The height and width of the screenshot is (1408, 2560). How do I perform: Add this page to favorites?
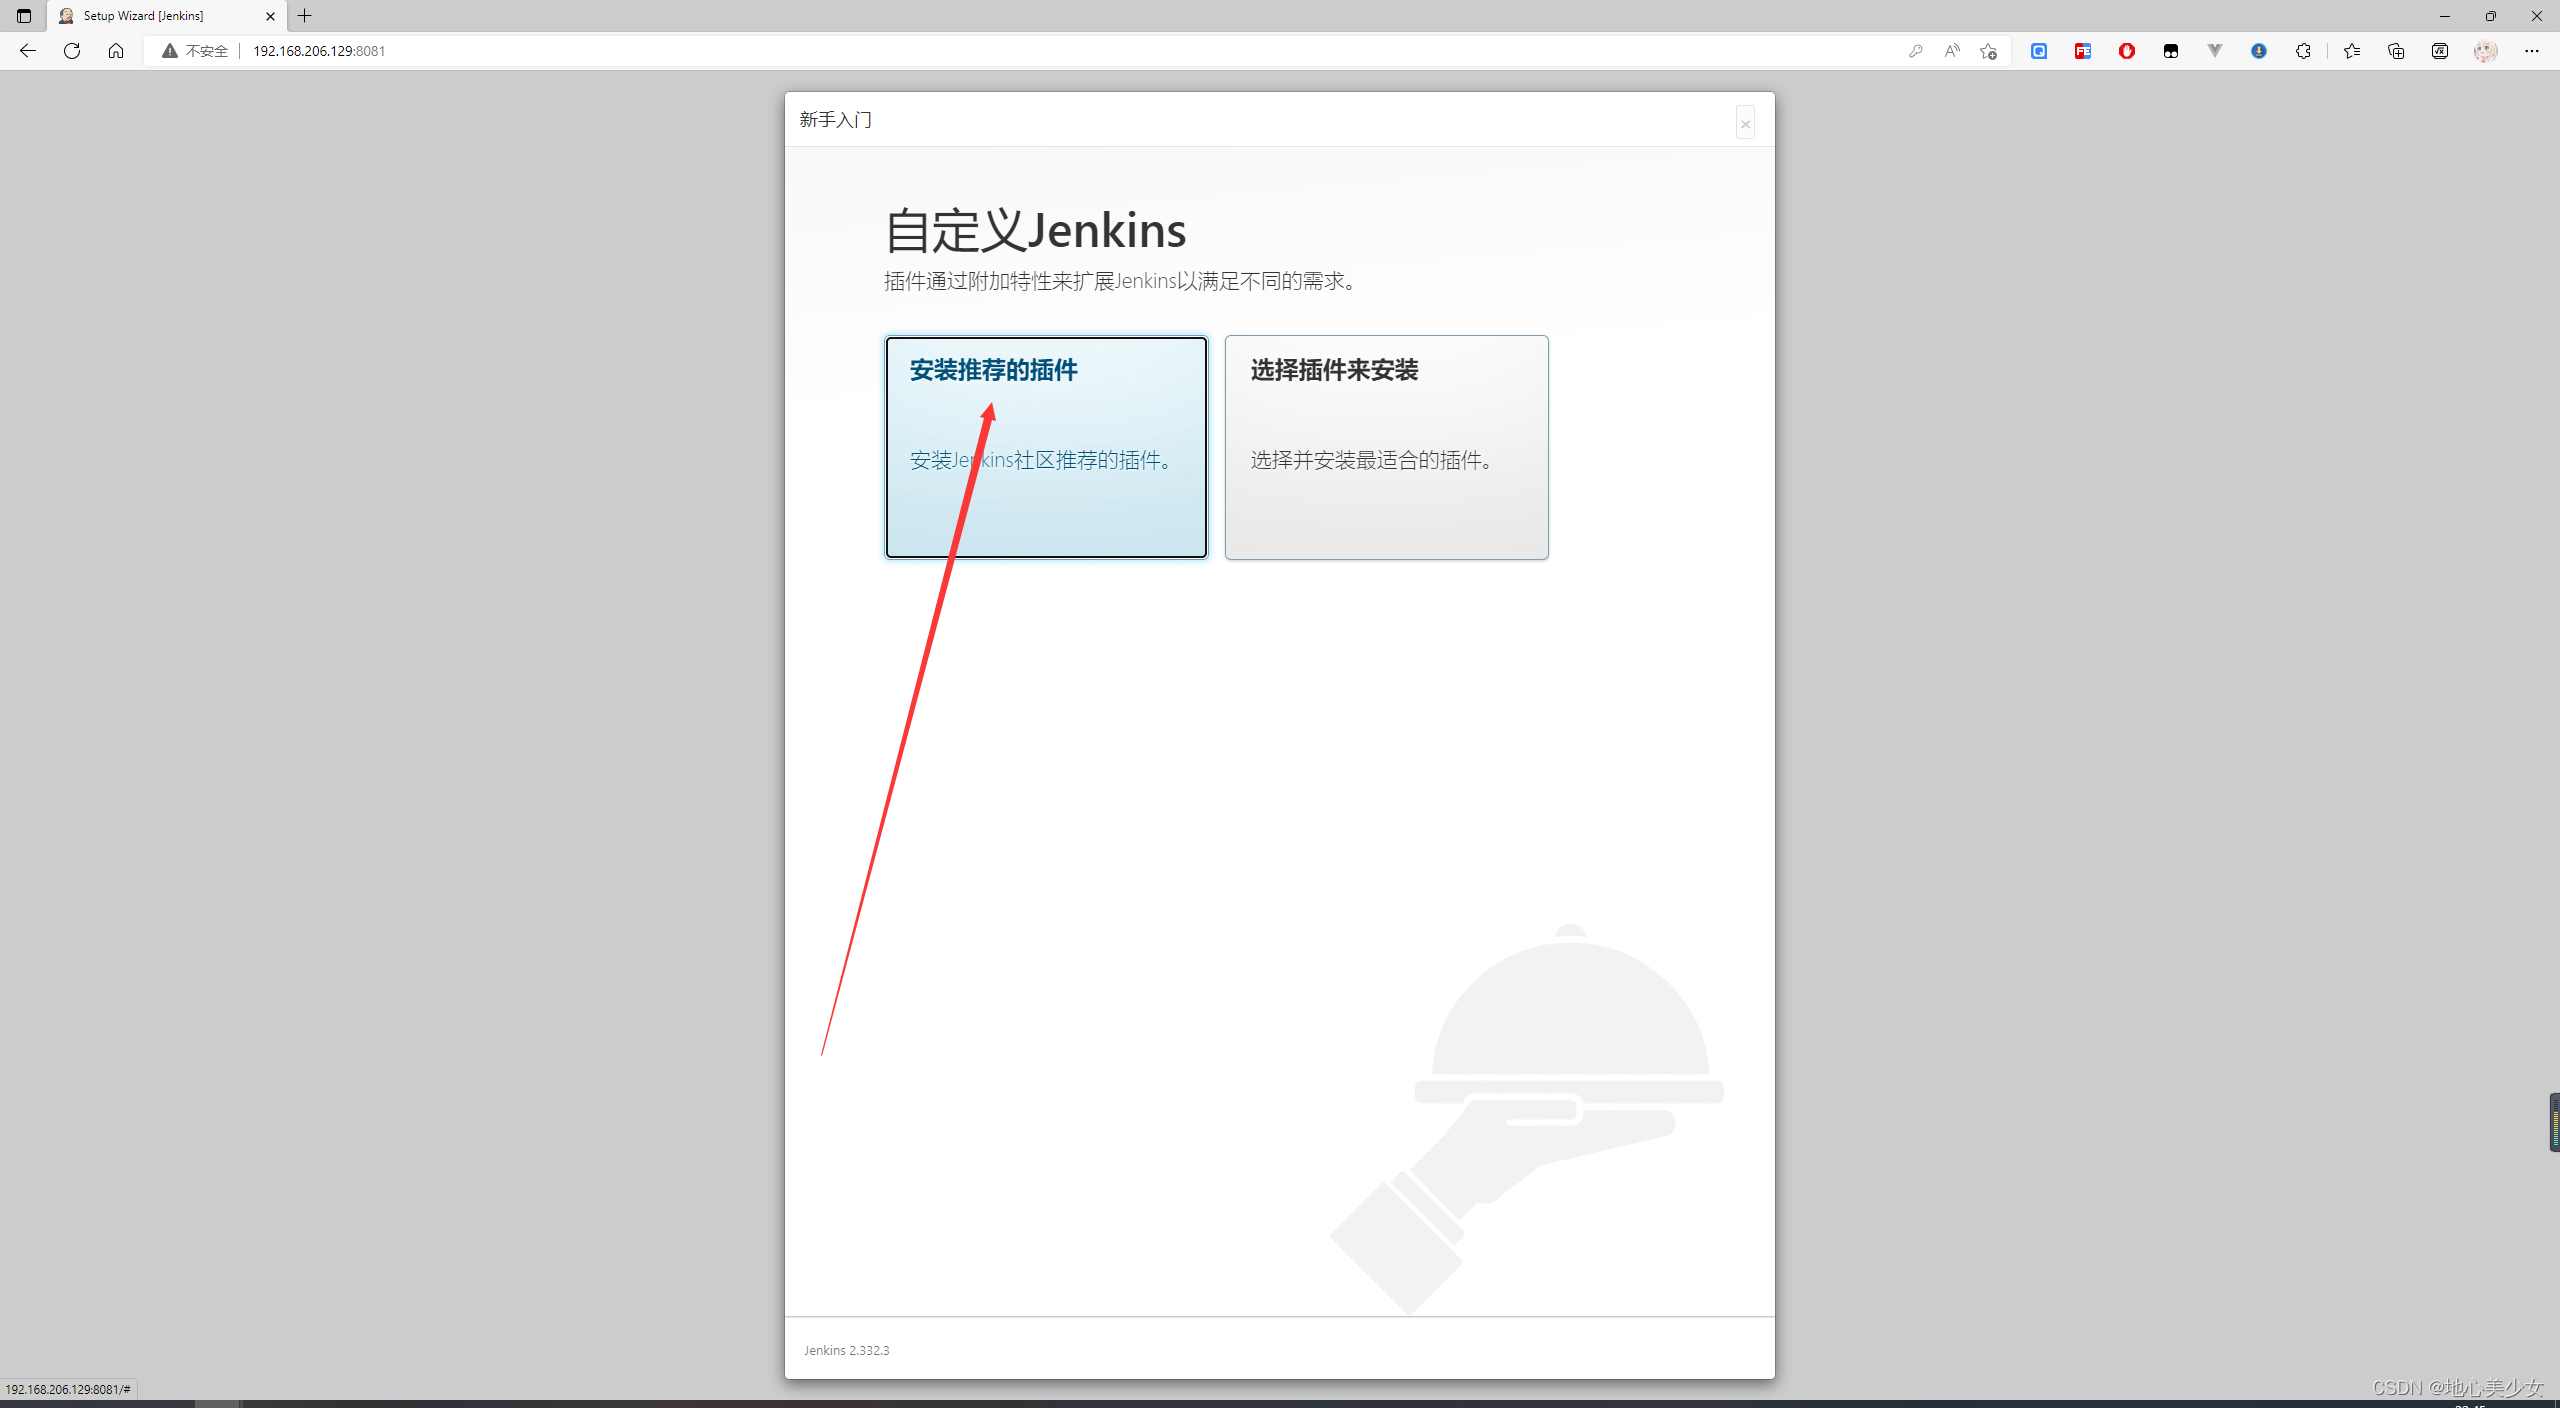click(1987, 50)
